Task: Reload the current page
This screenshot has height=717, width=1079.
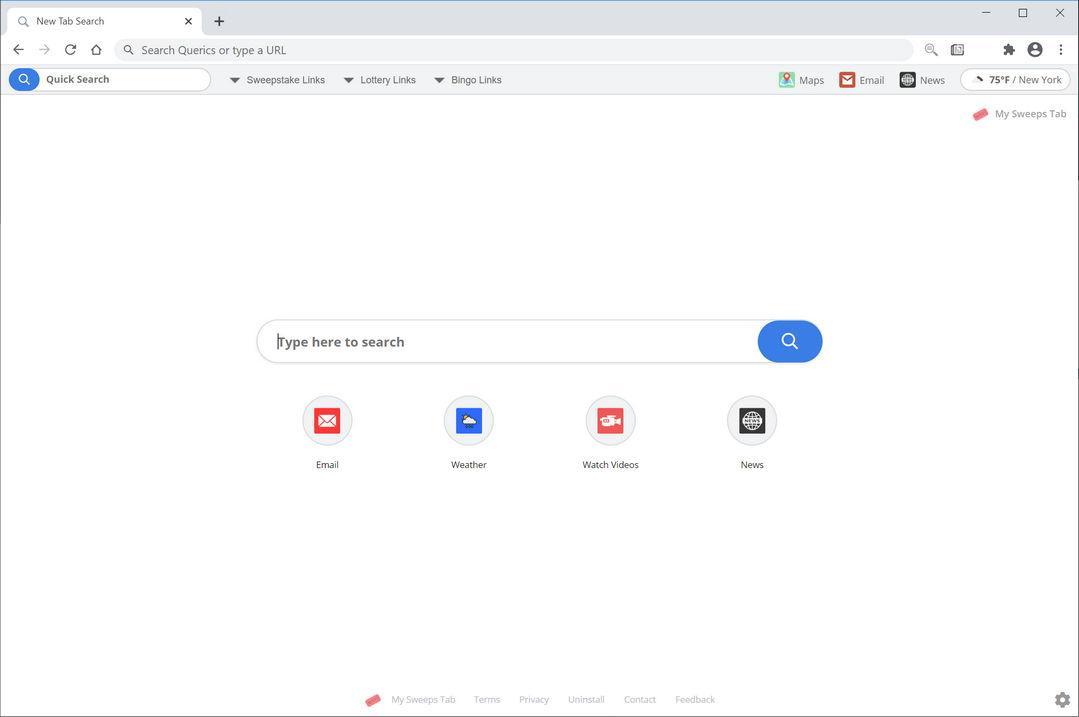Action: (x=70, y=50)
